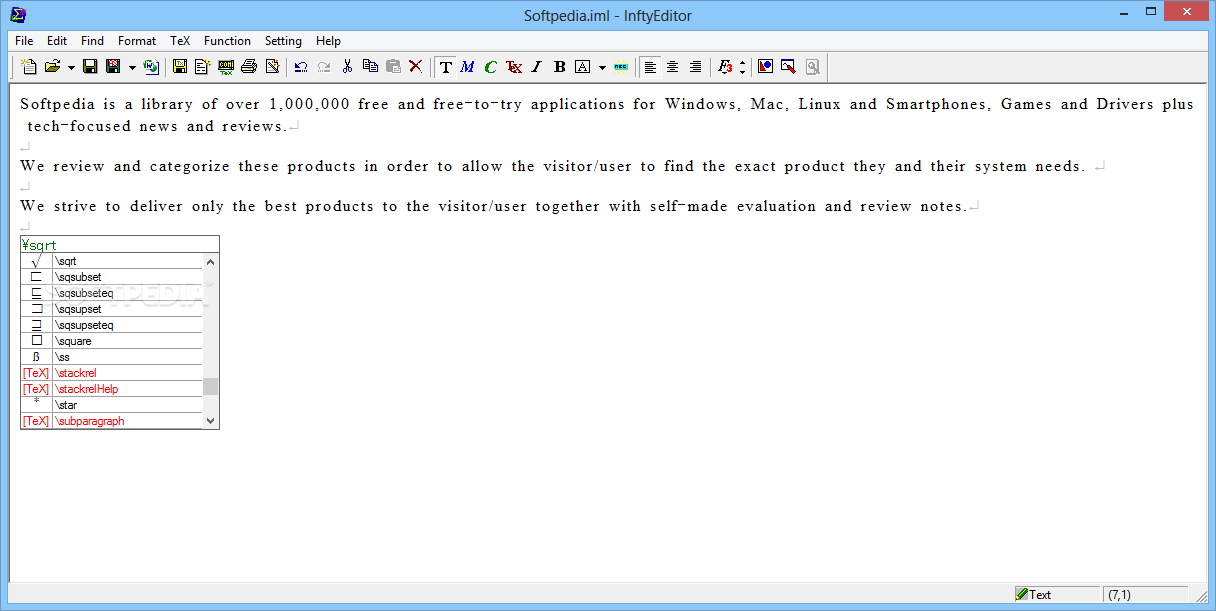The width and height of the screenshot is (1216, 611).
Task: Select \sqsupset in the command list
Action: click(112, 309)
